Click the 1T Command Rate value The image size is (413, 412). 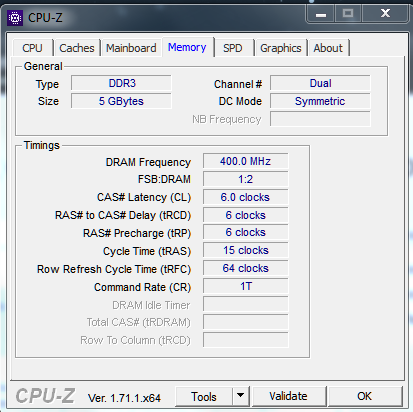[246, 286]
